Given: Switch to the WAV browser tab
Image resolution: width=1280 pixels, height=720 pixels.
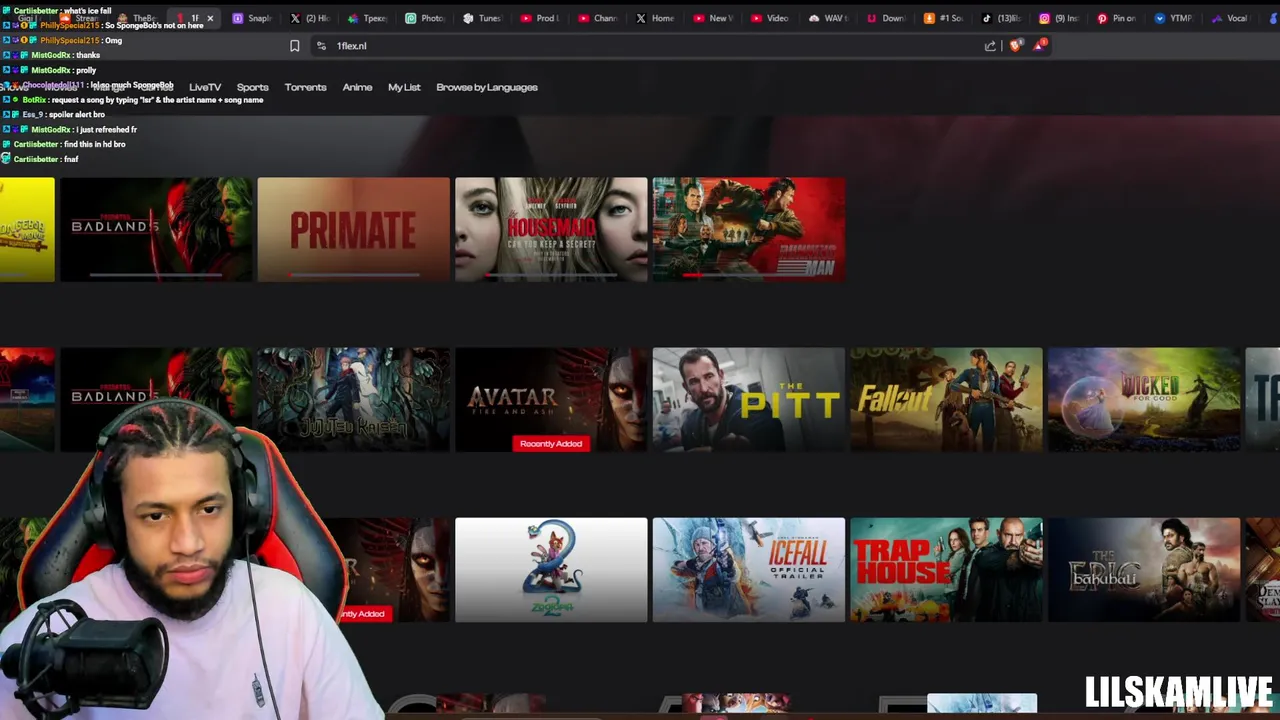Looking at the screenshot, I should [829, 18].
